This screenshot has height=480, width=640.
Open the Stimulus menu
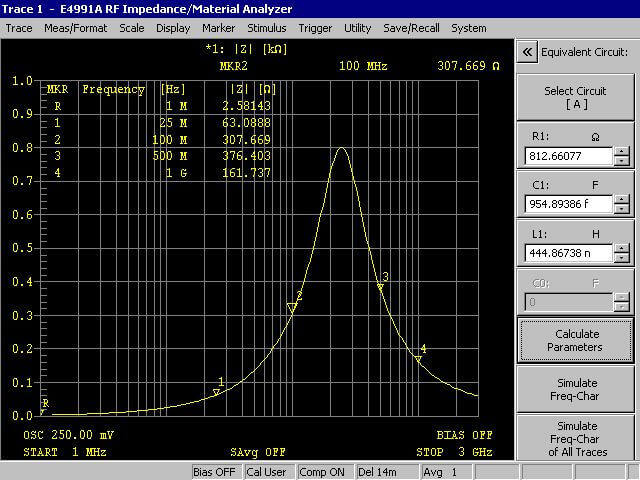click(x=267, y=28)
